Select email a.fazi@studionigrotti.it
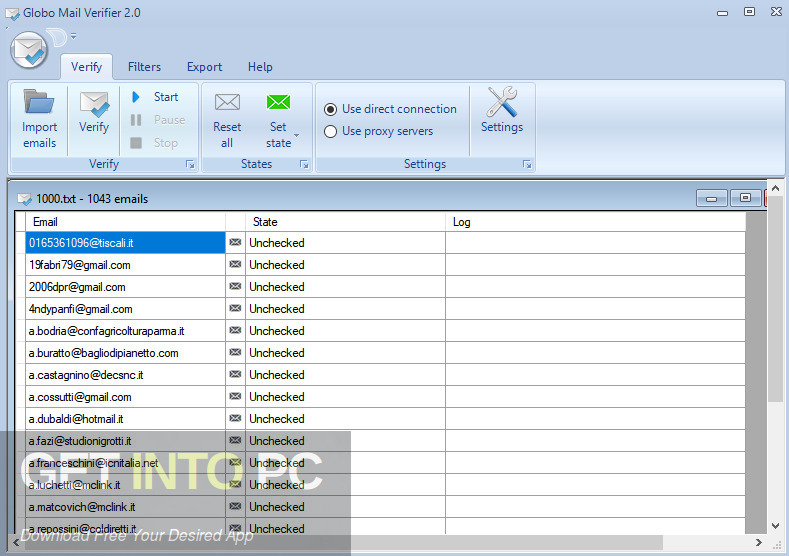The height and width of the screenshot is (556, 789). coord(125,441)
